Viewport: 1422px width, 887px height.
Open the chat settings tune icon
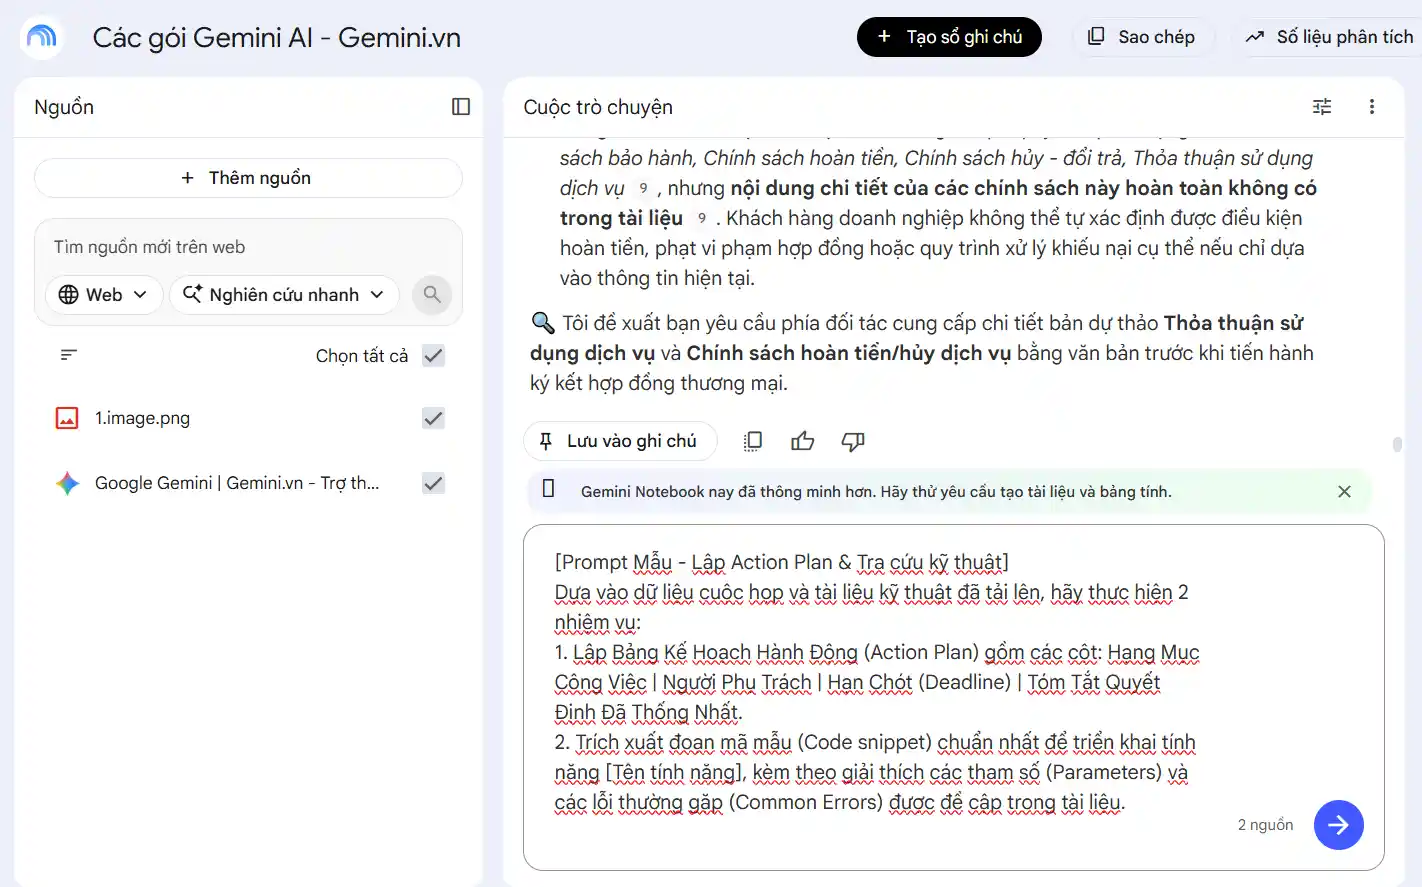point(1322,107)
